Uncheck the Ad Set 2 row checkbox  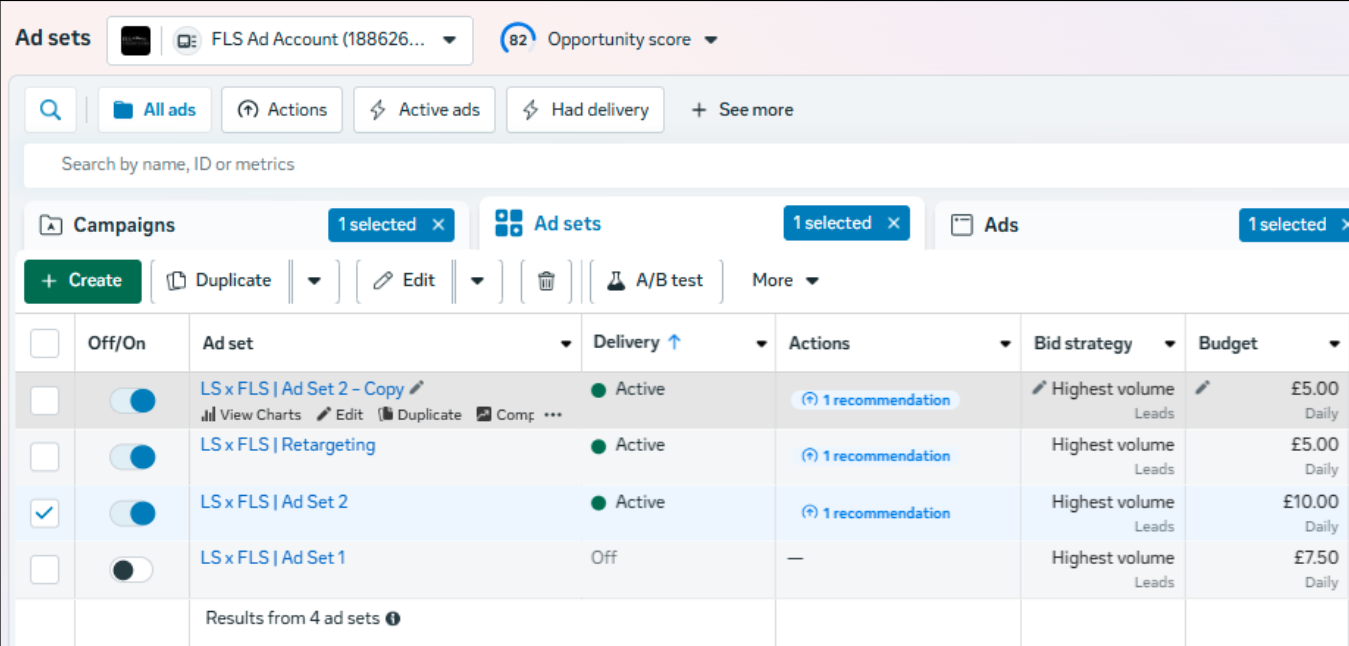click(x=44, y=512)
